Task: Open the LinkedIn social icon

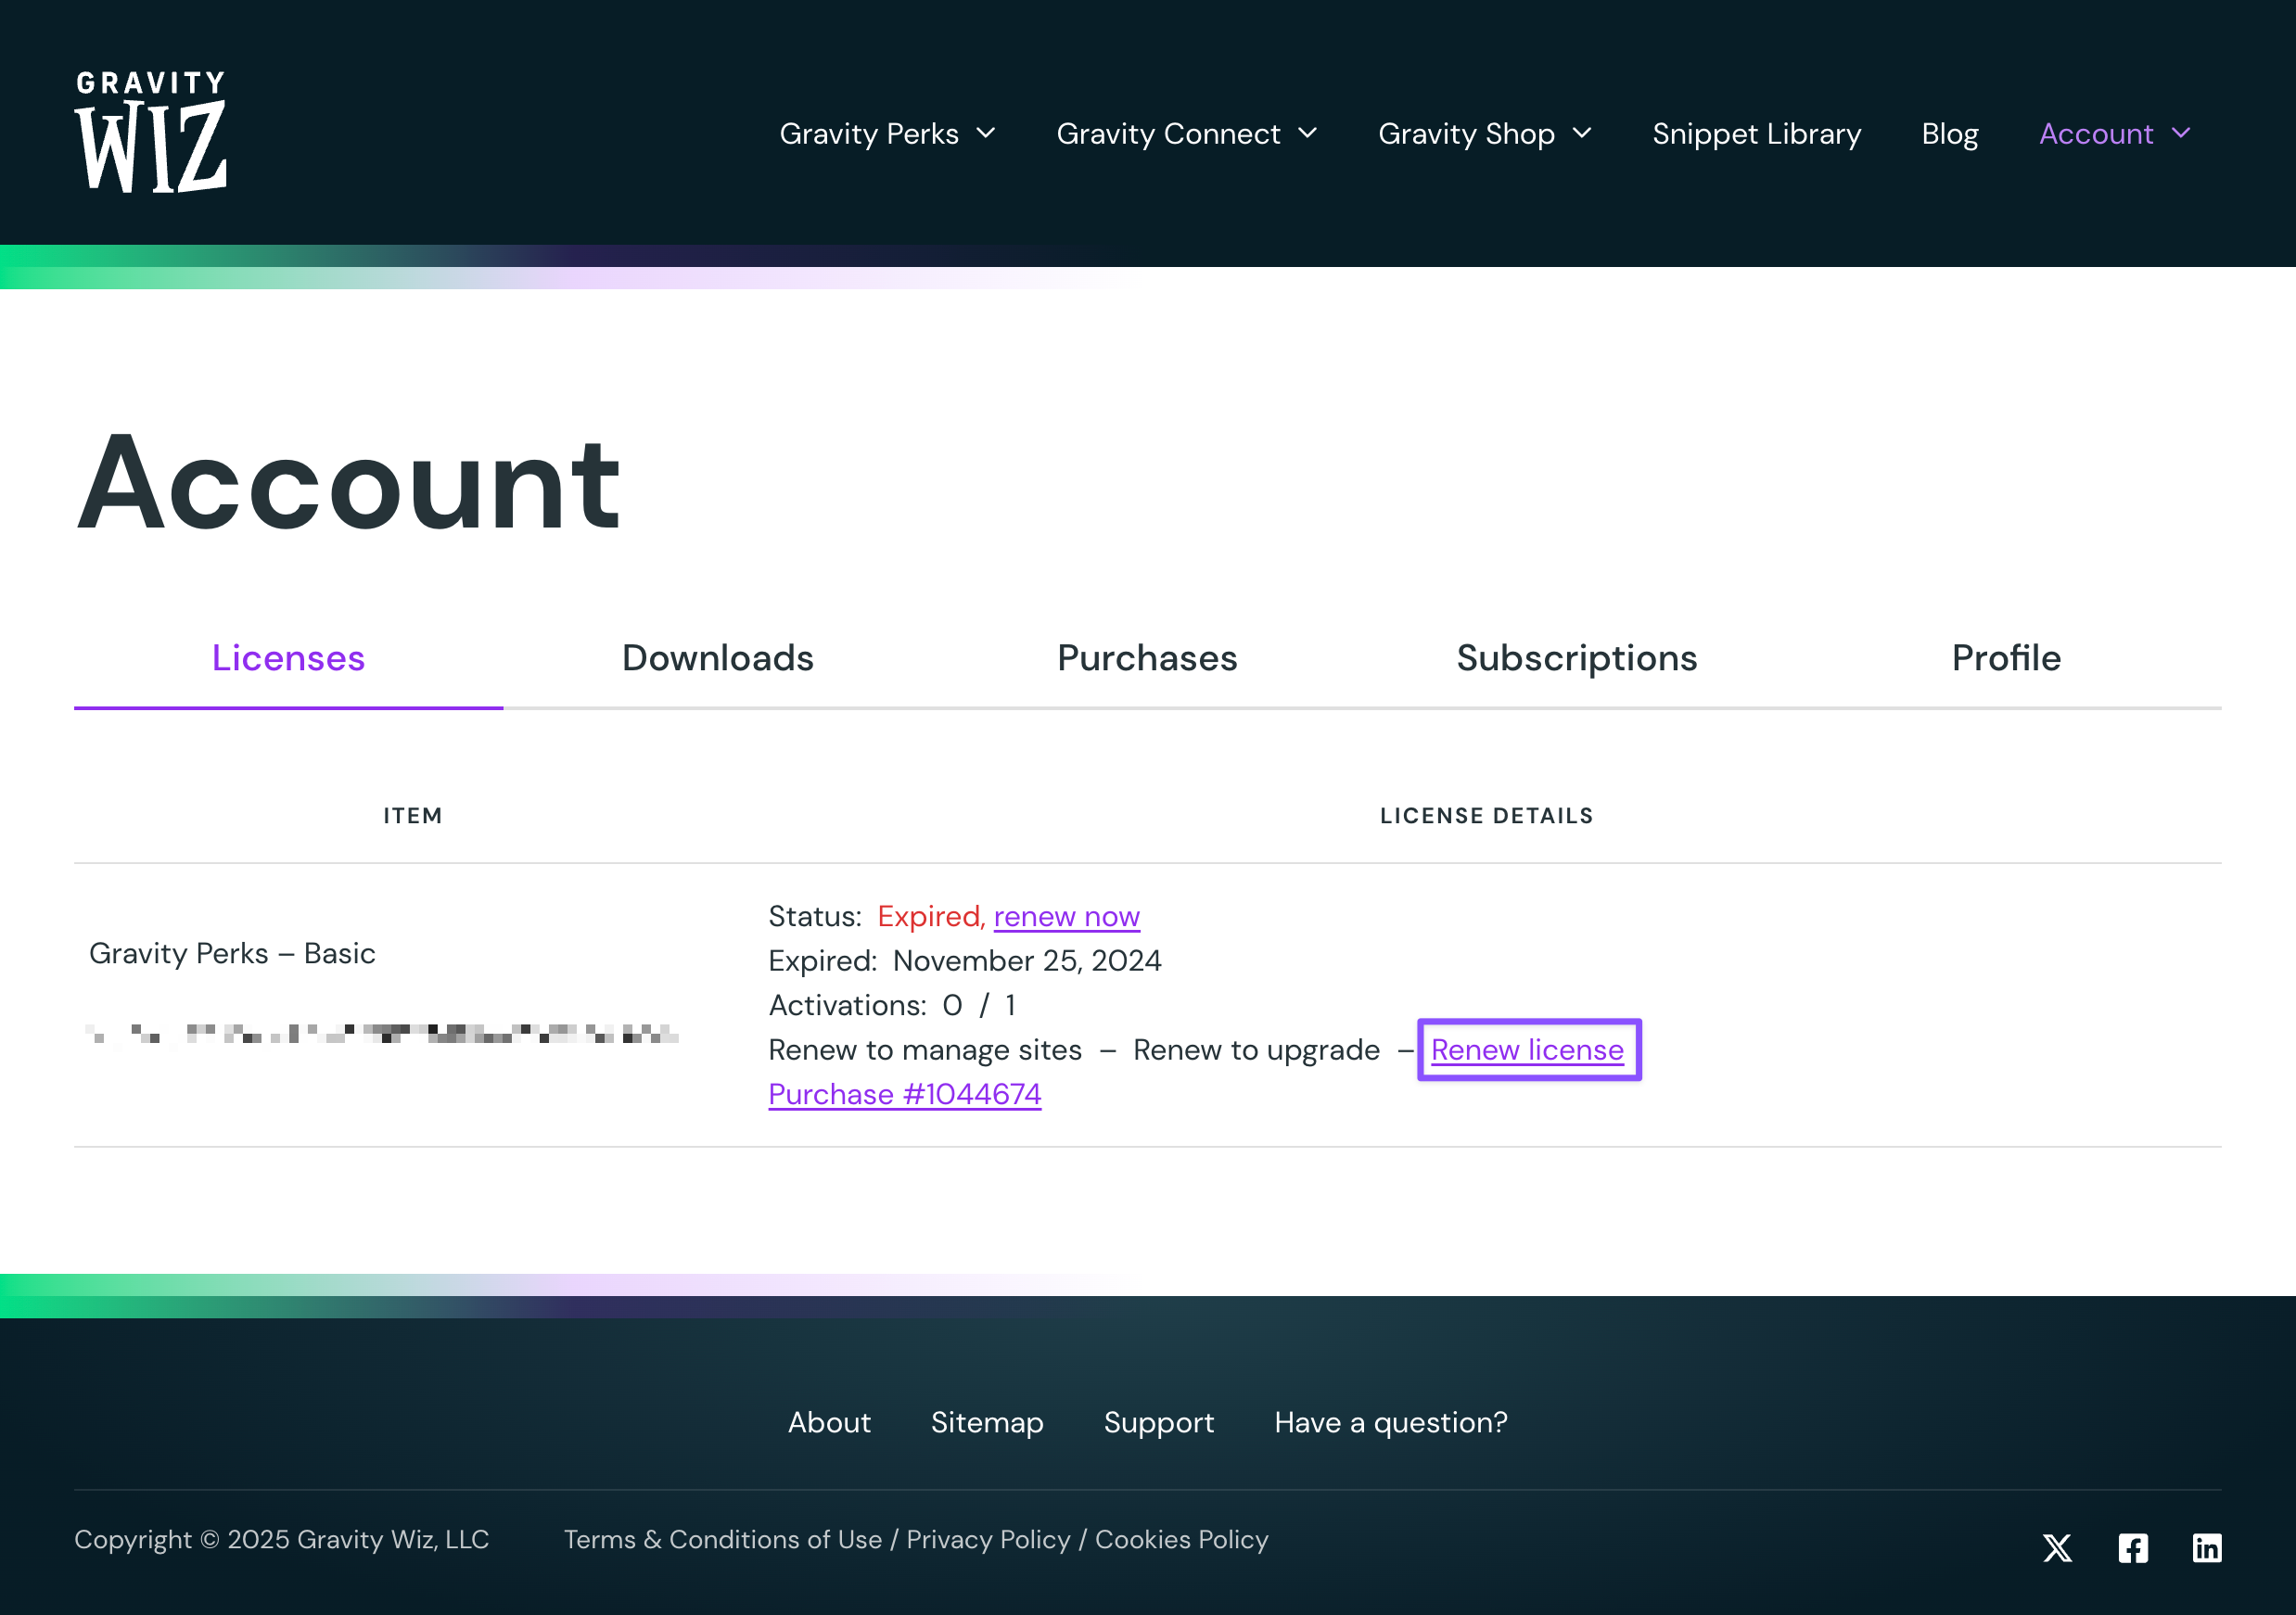Action: pos(2207,1548)
